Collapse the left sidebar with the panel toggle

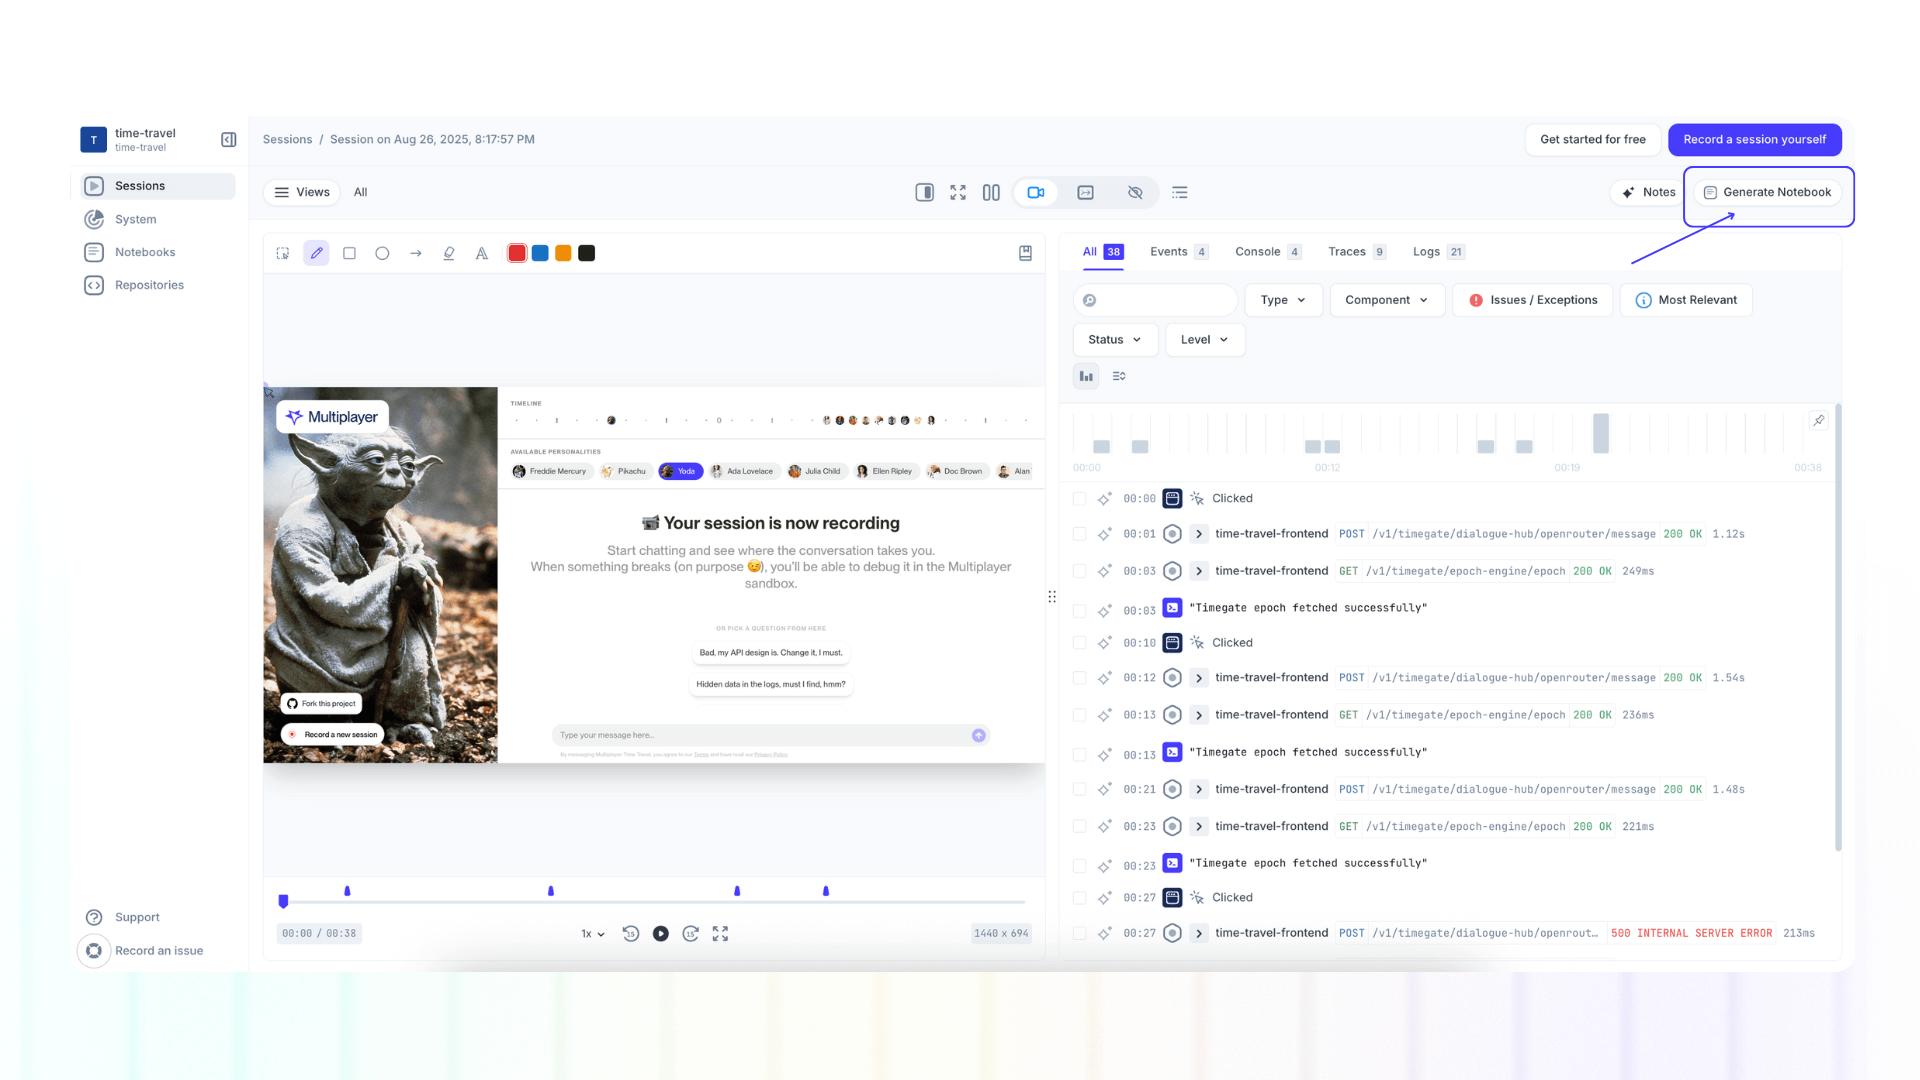[228, 140]
